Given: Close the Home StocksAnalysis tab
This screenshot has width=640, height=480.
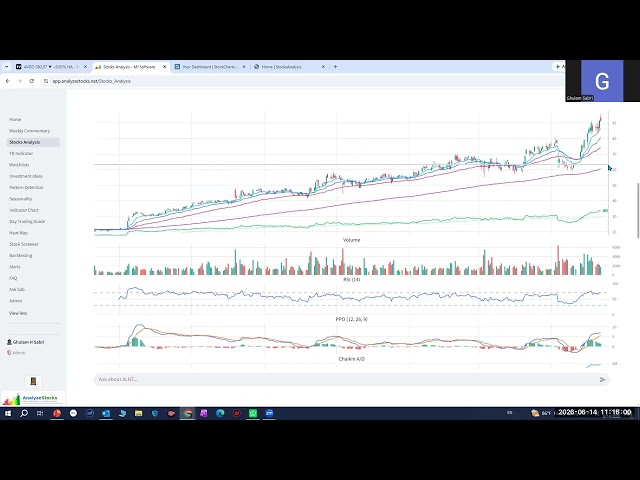Looking at the screenshot, I should pos(323,67).
